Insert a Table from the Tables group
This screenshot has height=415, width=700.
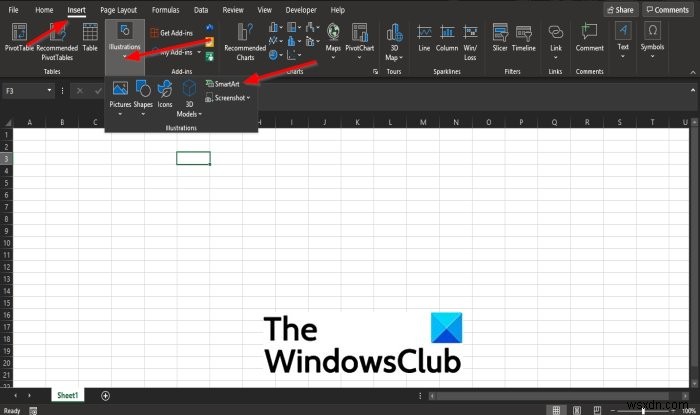90,37
